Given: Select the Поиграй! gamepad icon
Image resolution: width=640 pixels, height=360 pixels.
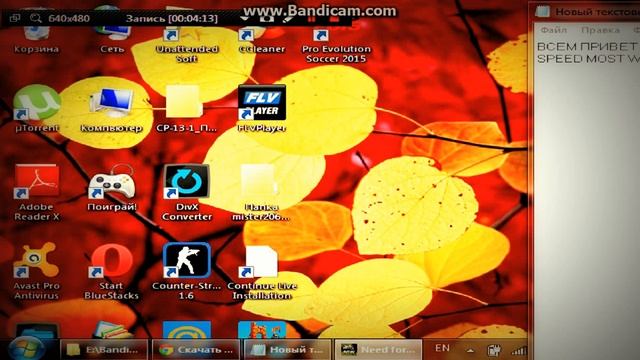Looking at the screenshot, I should [x=111, y=188].
